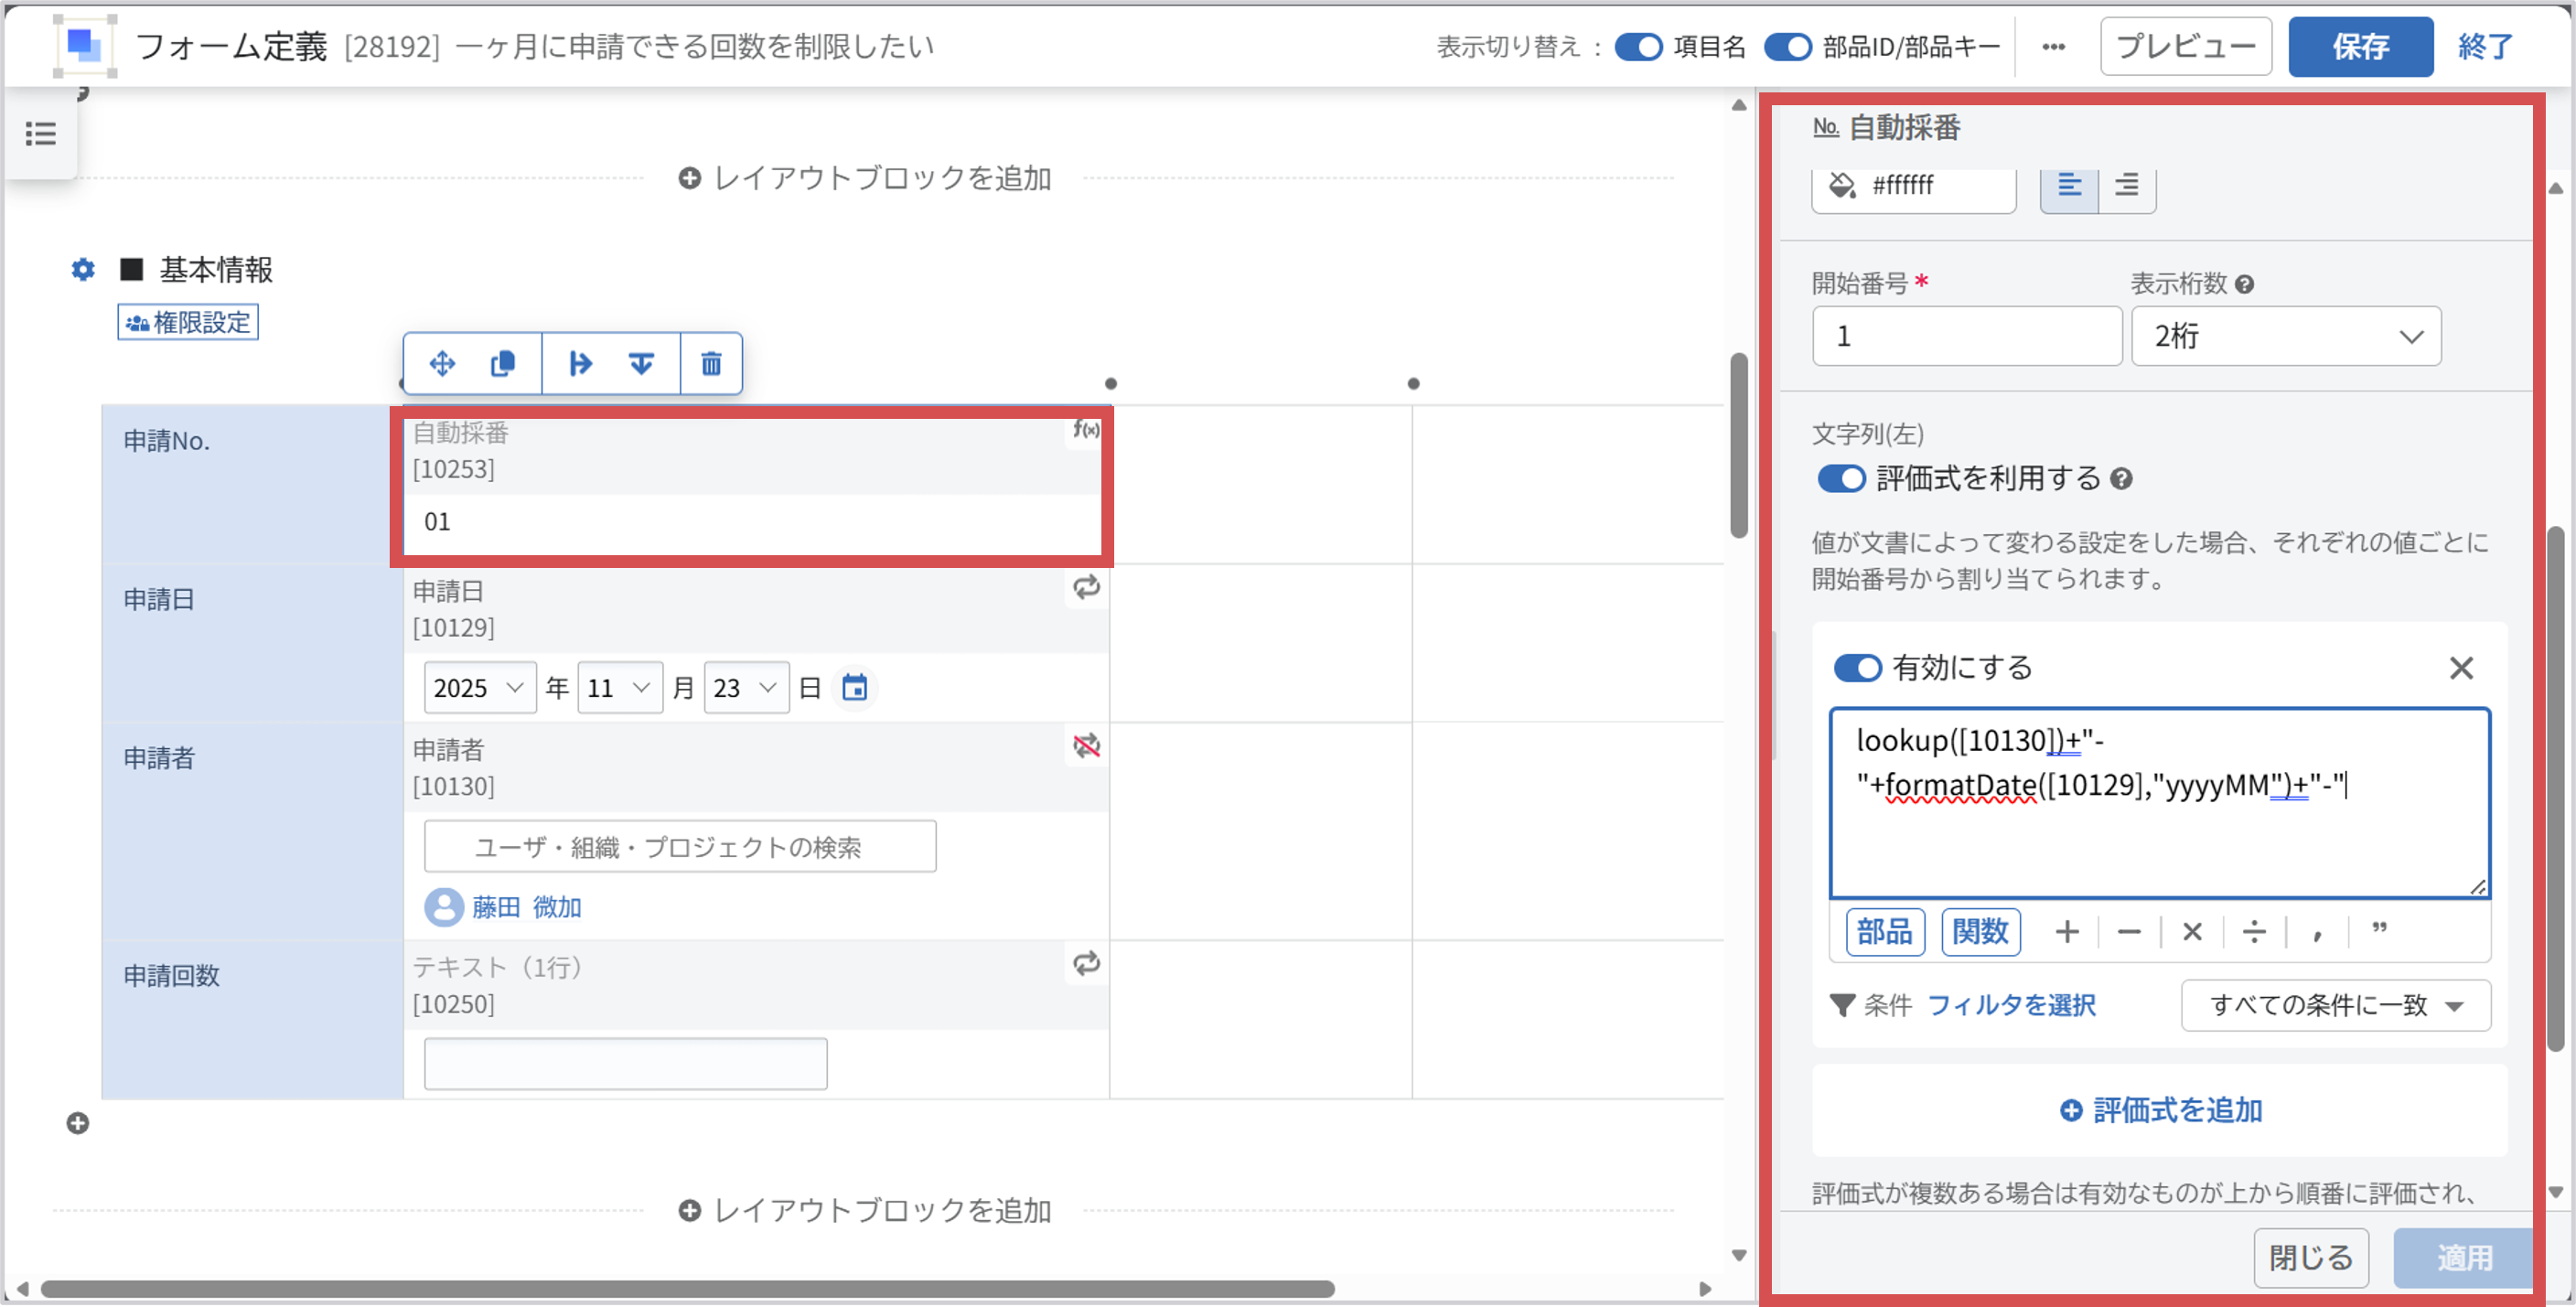Click the sync icon on 申請日 part
The image size is (2576, 1307).
click(x=1086, y=587)
